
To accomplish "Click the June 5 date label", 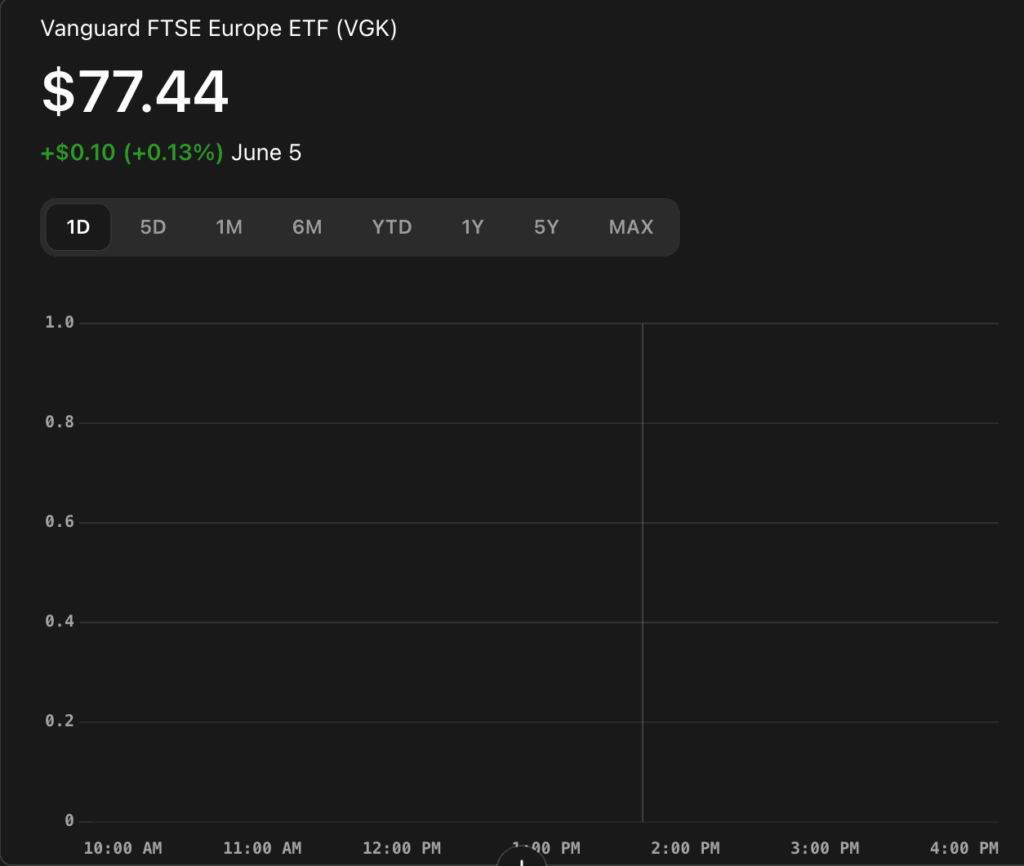I will [266, 153].
